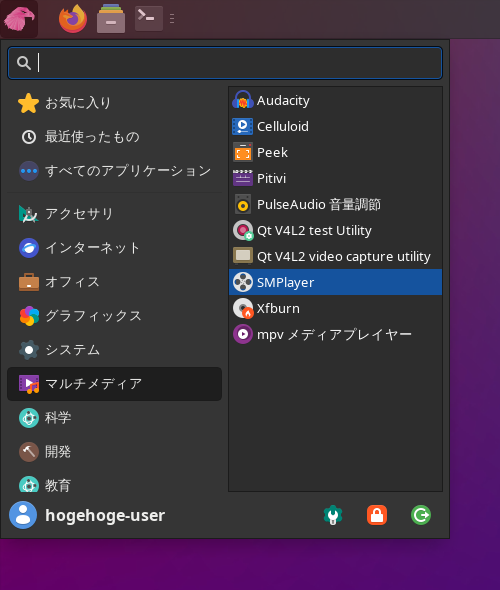
Task: Show 最近使ったもの recent items
Action: [x=114, y=137]
